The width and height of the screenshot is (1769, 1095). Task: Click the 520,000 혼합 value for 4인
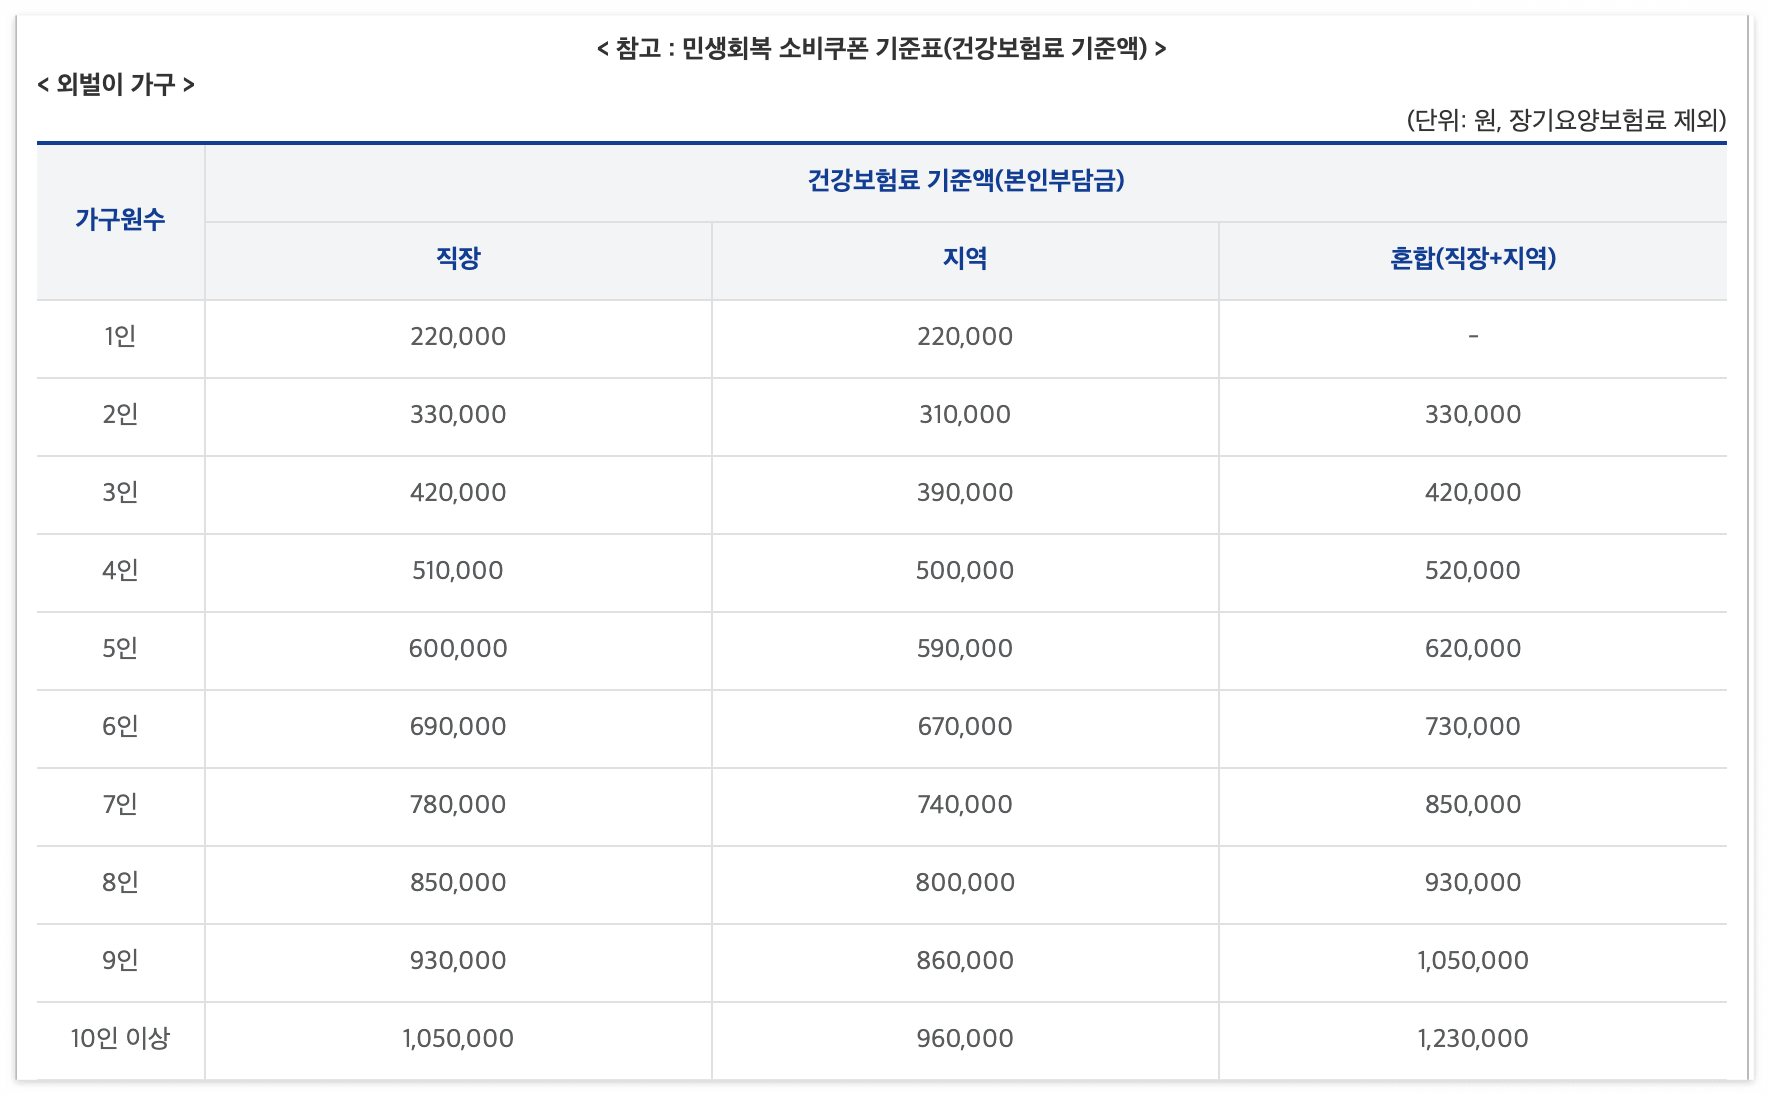pyautogui.click(x=1470, y=571)
